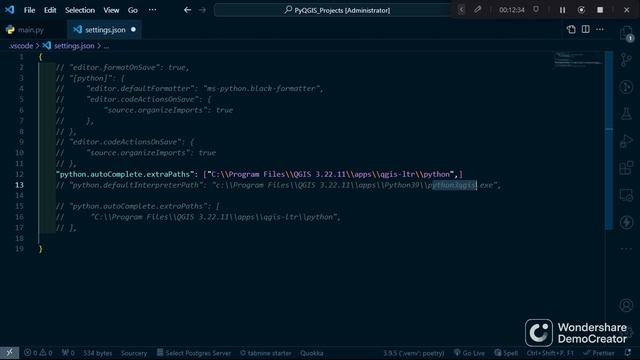Image resolution: width=640 pixels, height=360 pixels.
Task: Show additional activity bar views
Action: click(626, 249)
